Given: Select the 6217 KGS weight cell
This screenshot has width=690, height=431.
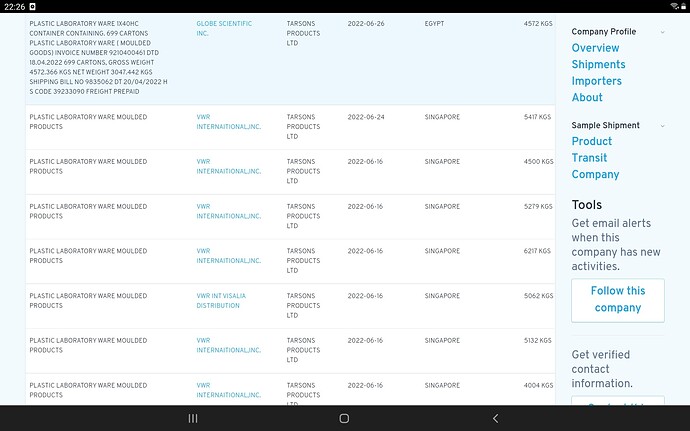Looking at the screenshot, I should point(537,251).
